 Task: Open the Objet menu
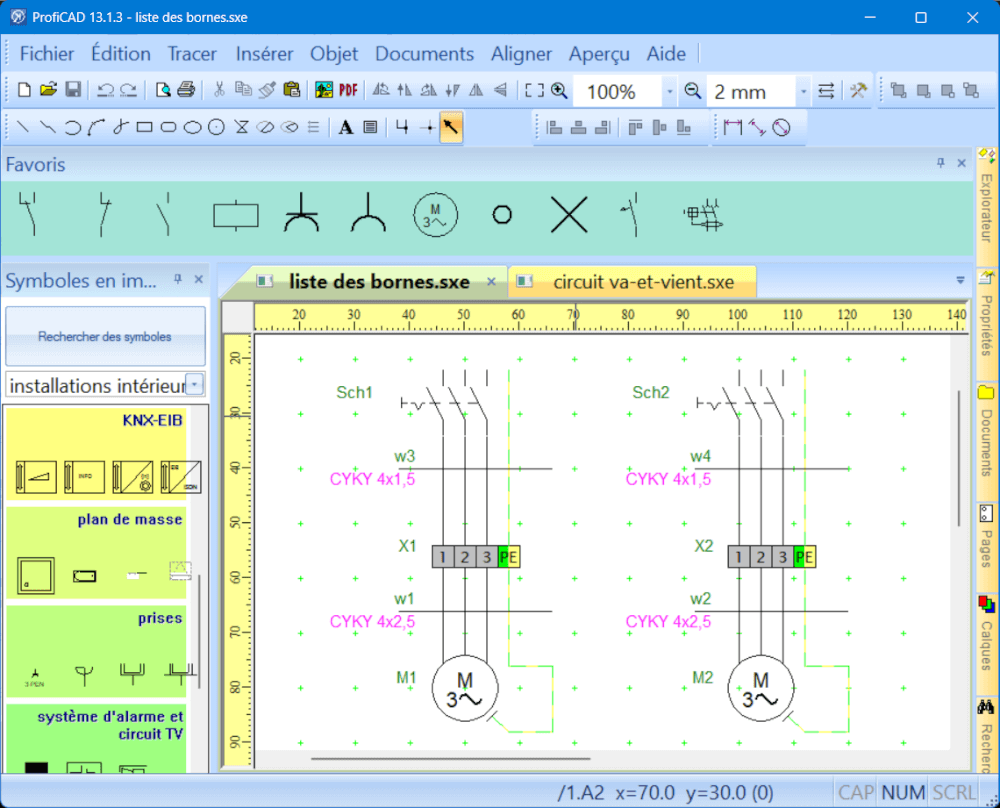334,54
